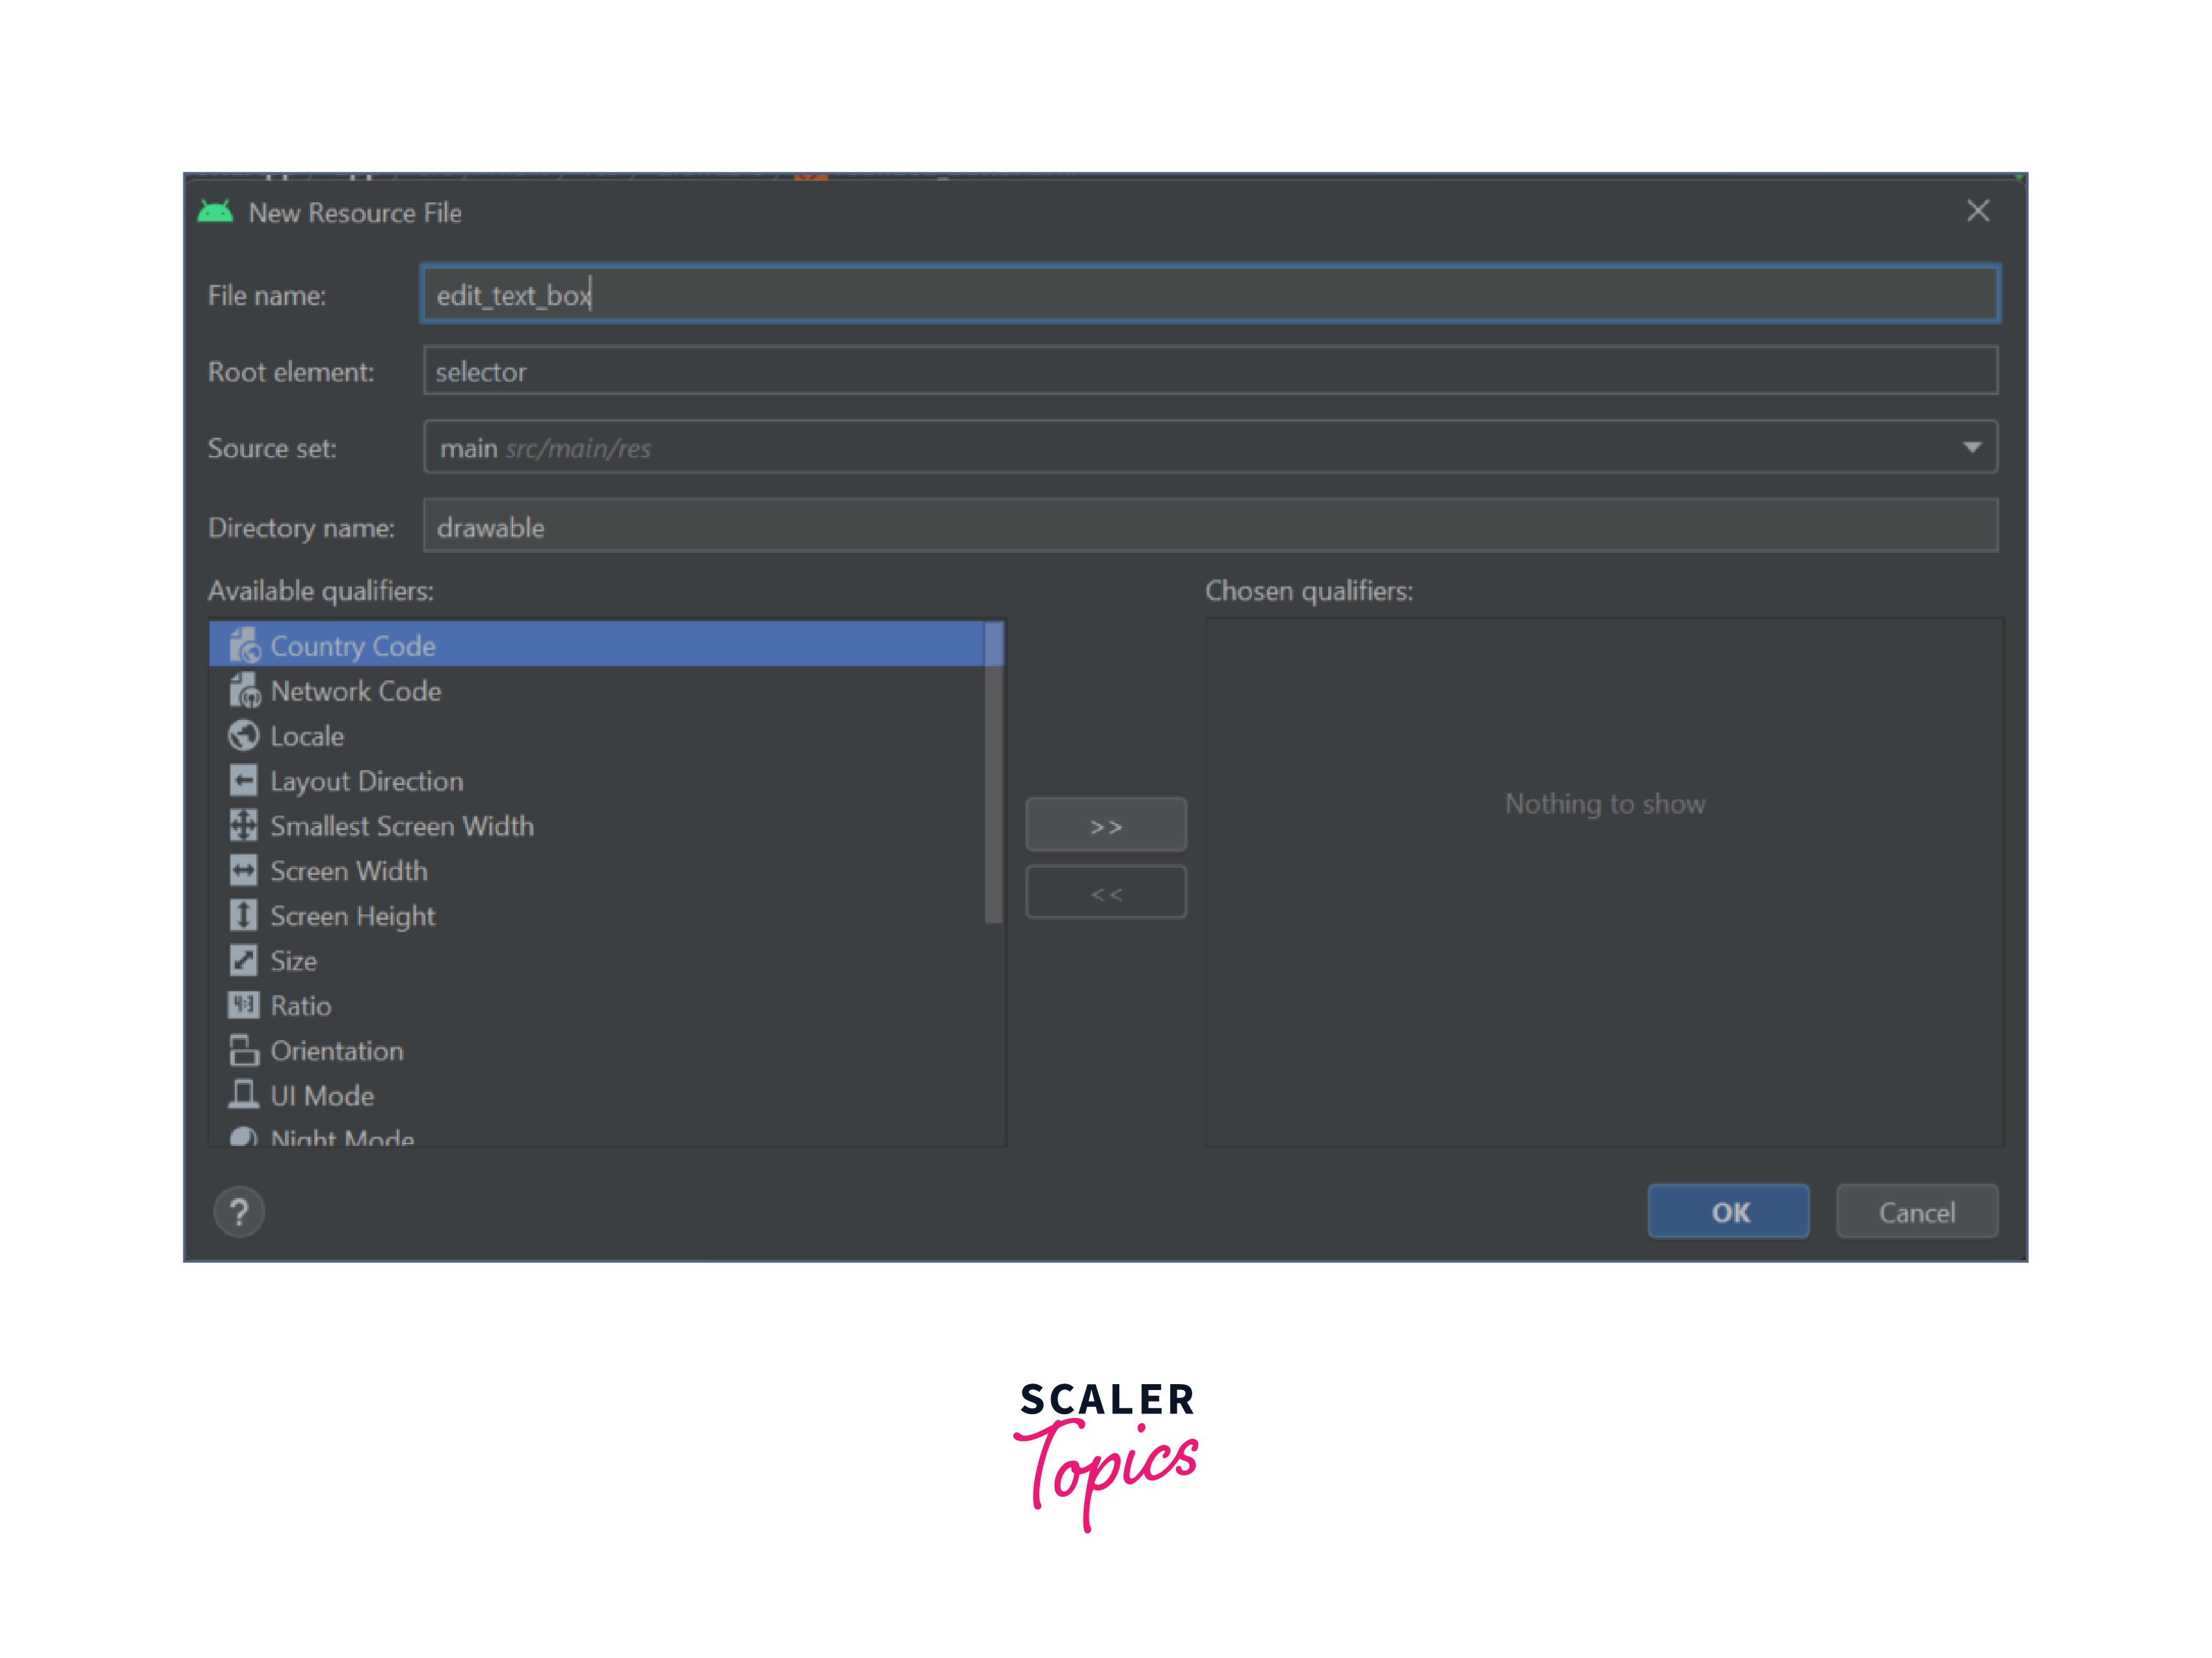Click the Ratio qualifier icon
The width and height of the screenshot is (2212, 1658).
pyautogui.click(x=244, y=1005)
